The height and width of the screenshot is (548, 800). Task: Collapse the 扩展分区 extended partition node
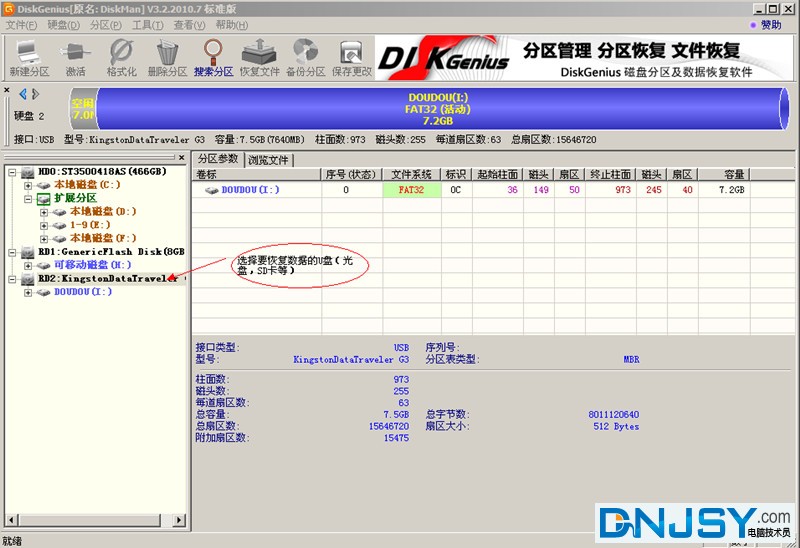coord(28,199)
